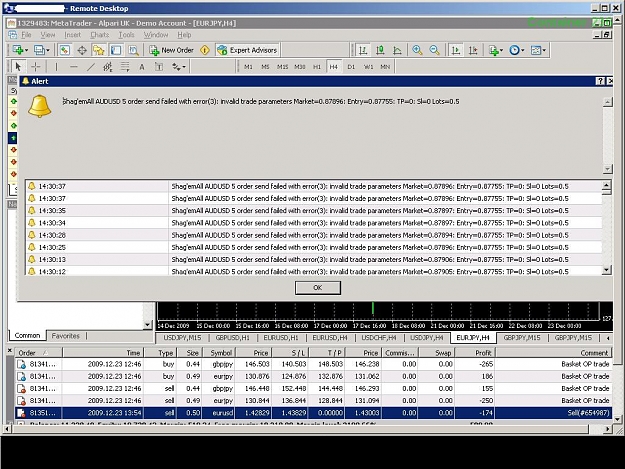Switch chart to line chart icon
The height and width of the screenshot is (469, 625).
click(397, 50)
